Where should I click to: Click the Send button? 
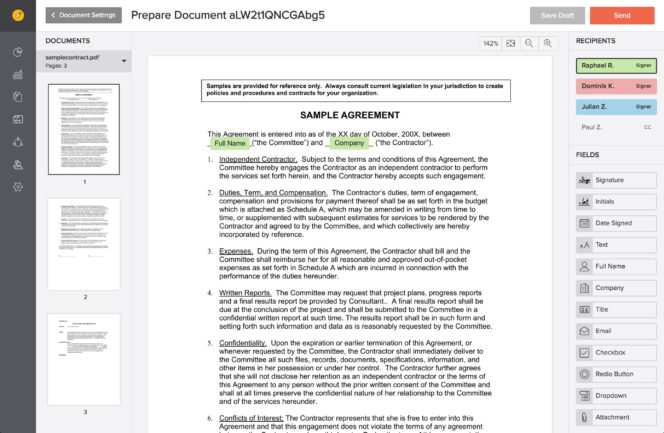[x=622, y=16]
